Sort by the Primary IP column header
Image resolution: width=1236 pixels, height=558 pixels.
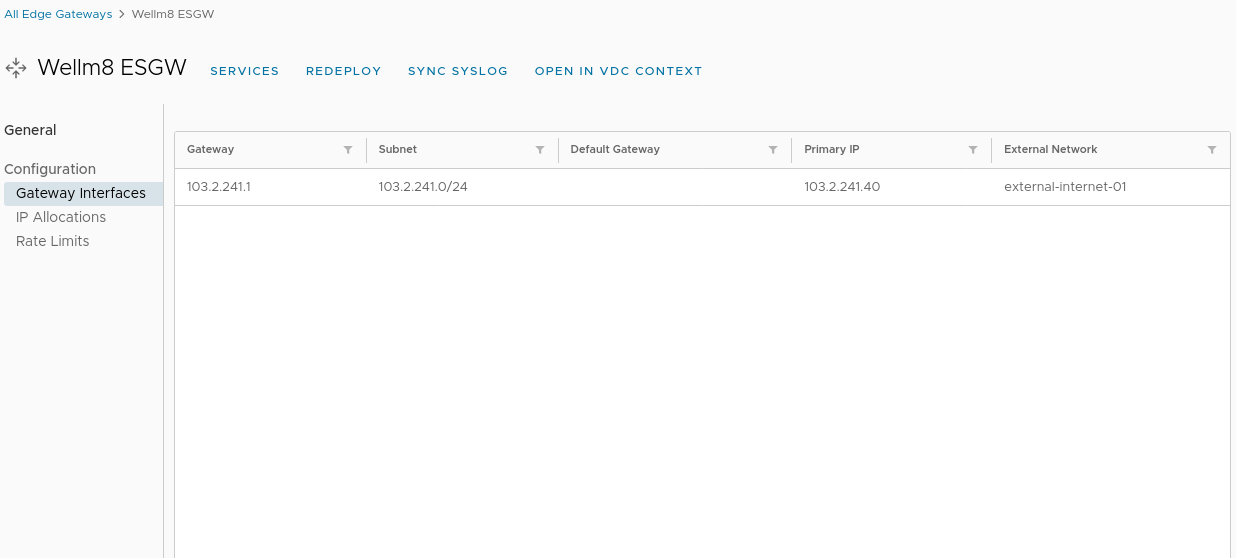pos(832,149)
